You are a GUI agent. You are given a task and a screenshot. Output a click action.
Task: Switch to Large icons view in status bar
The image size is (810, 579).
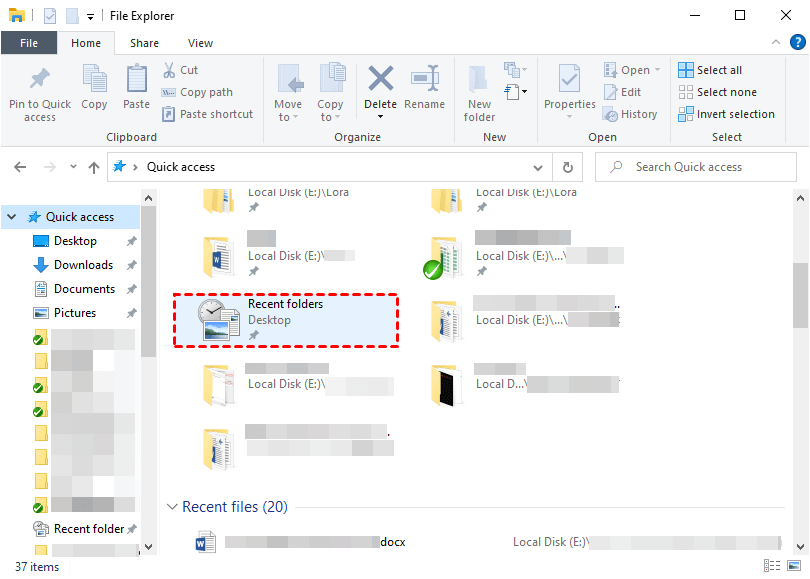coord(794,566)
